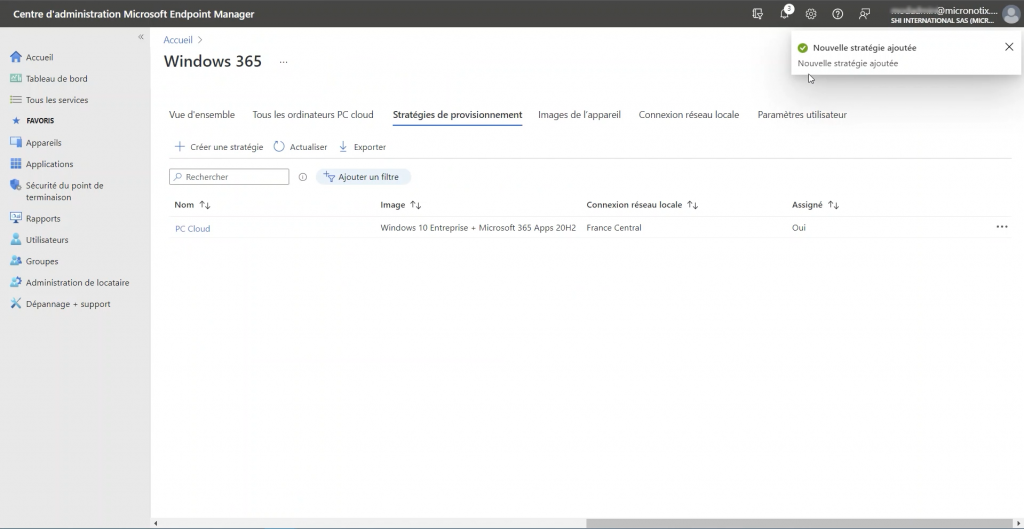Collapse the left navigation with chevrons
The height and width of the screenshot is (529, 1024).
[x=140, y=37]
